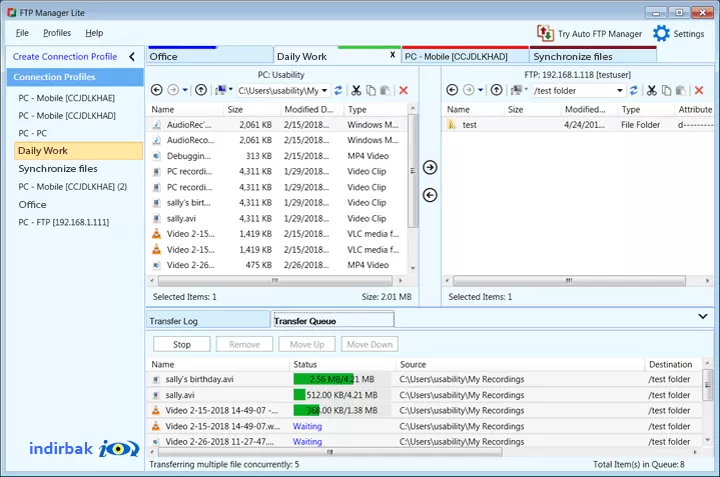The height and width of the screenshot is (477, 720).
Task: Collapse the transfer panel with chevron
Action: pyautogui.click(x=703, y=316)
